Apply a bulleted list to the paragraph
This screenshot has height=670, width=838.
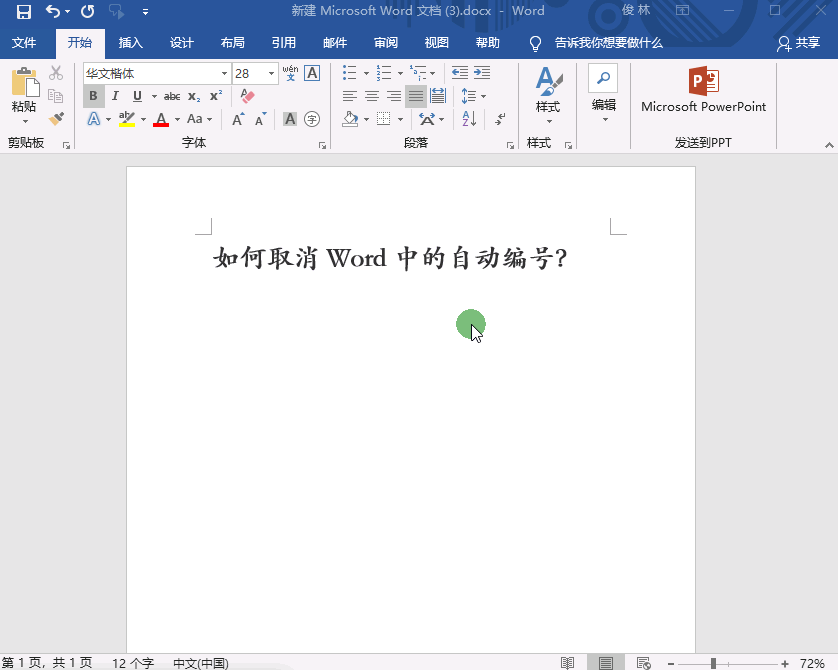click(x=349, y=73)
